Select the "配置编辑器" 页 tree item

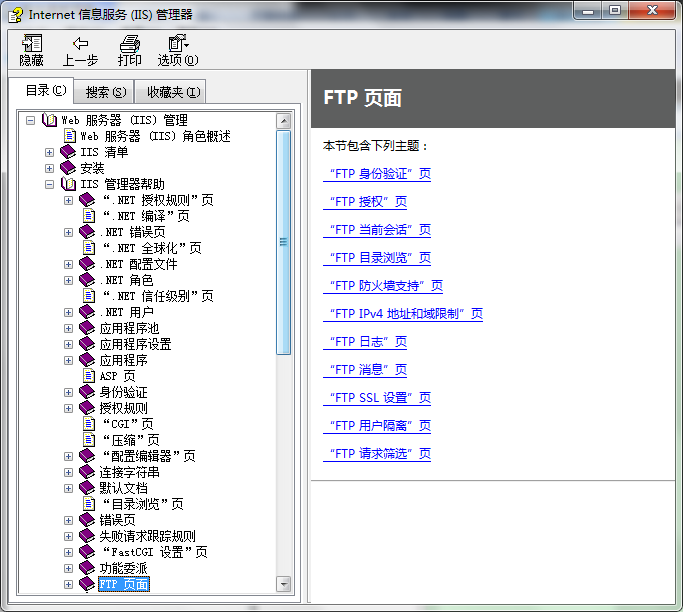[149, 456]
